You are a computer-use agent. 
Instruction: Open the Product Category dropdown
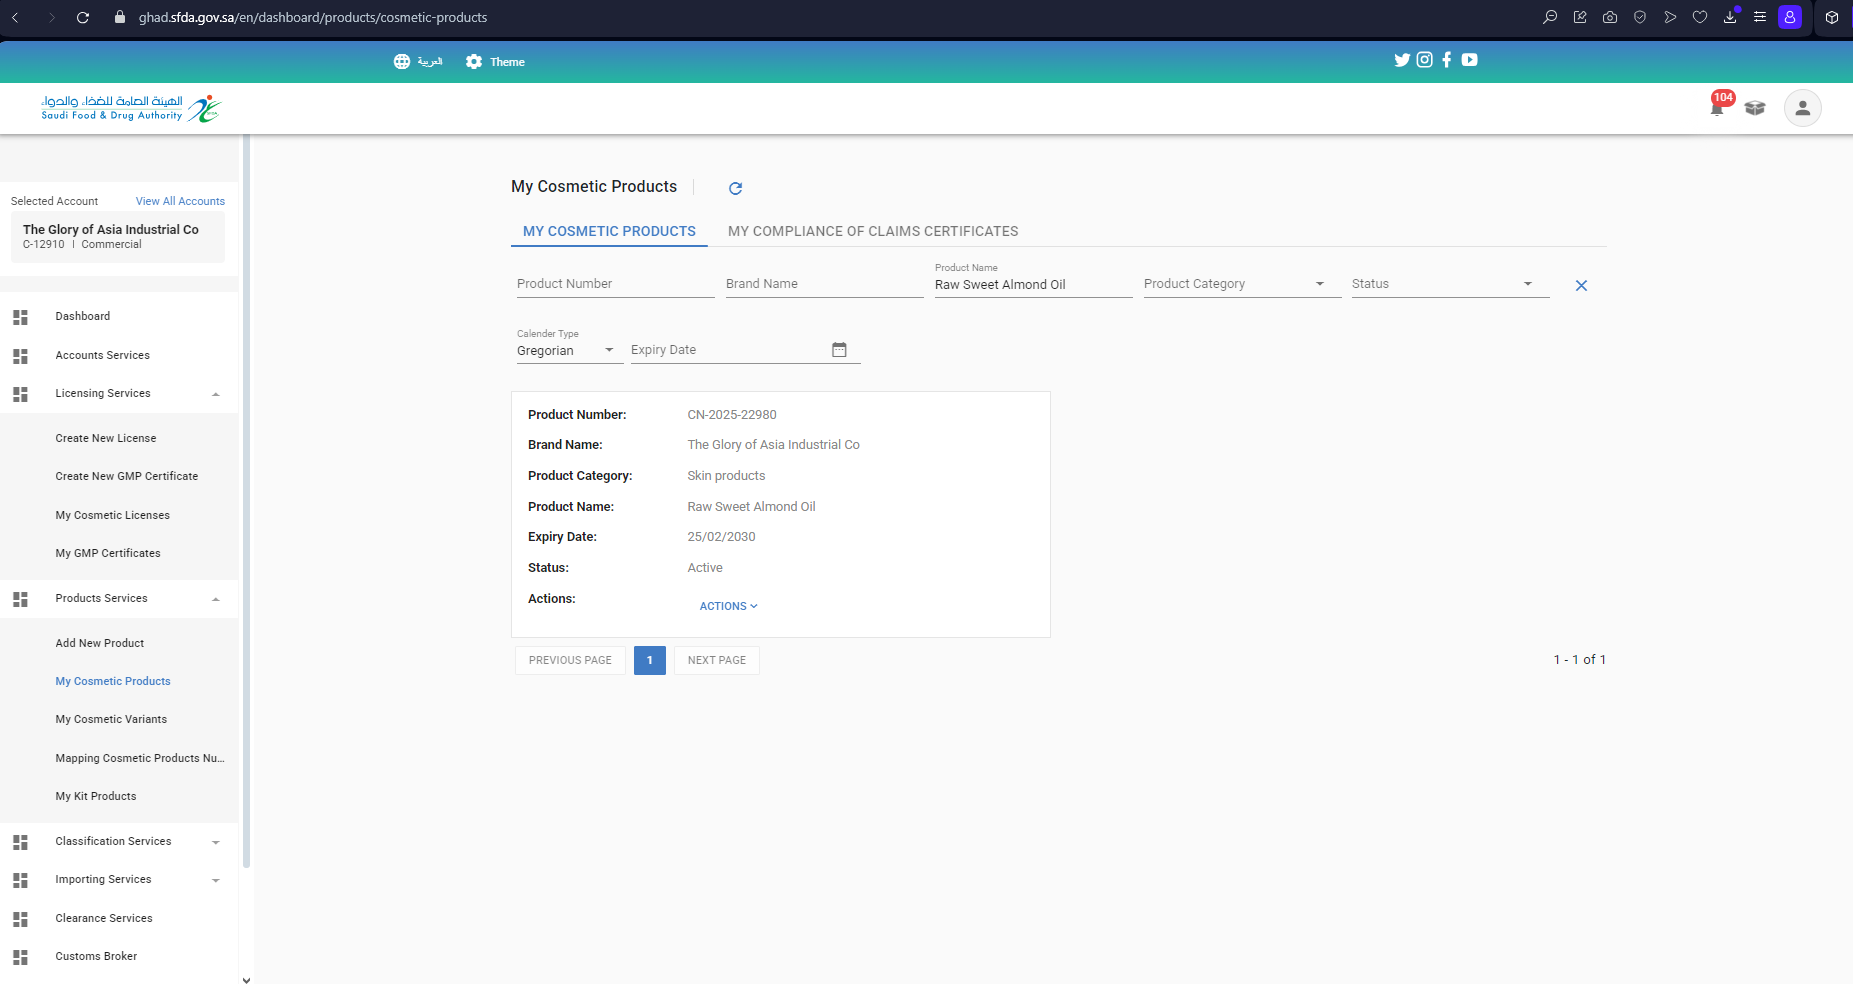coord(1242,284)
